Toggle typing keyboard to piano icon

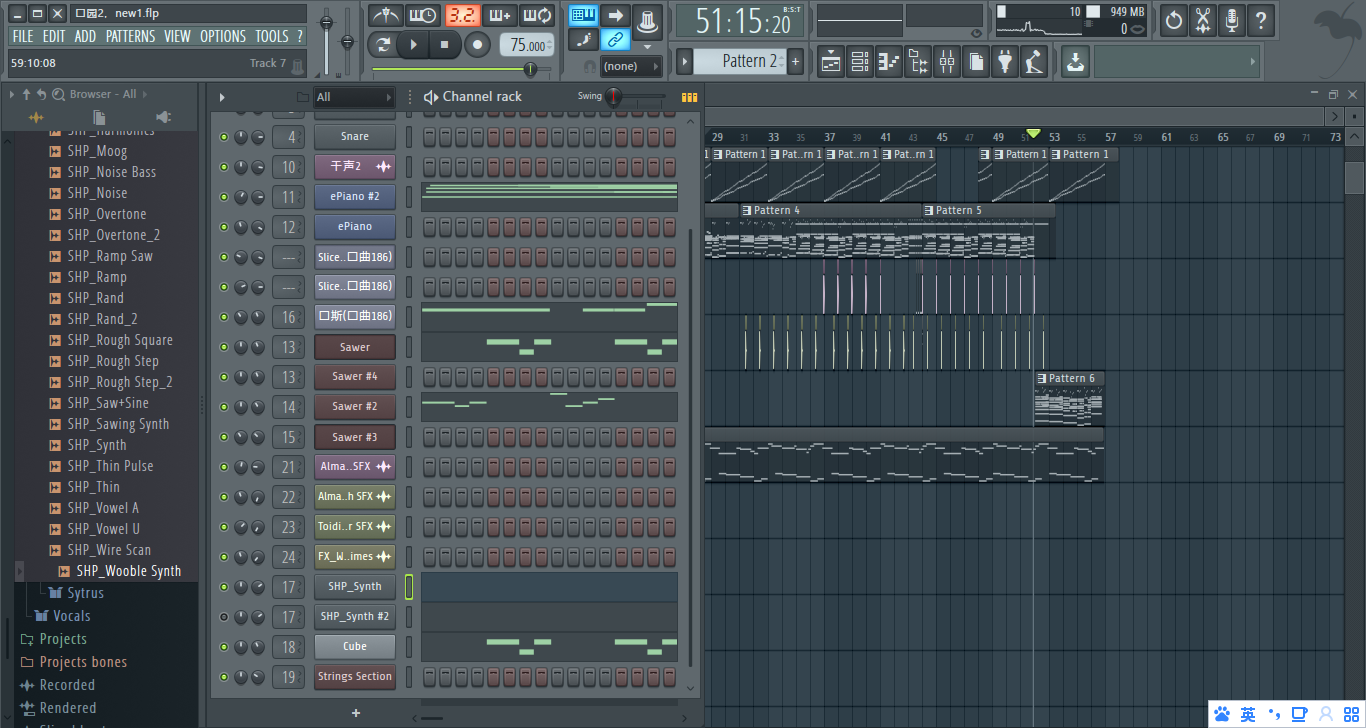[583, 15]
